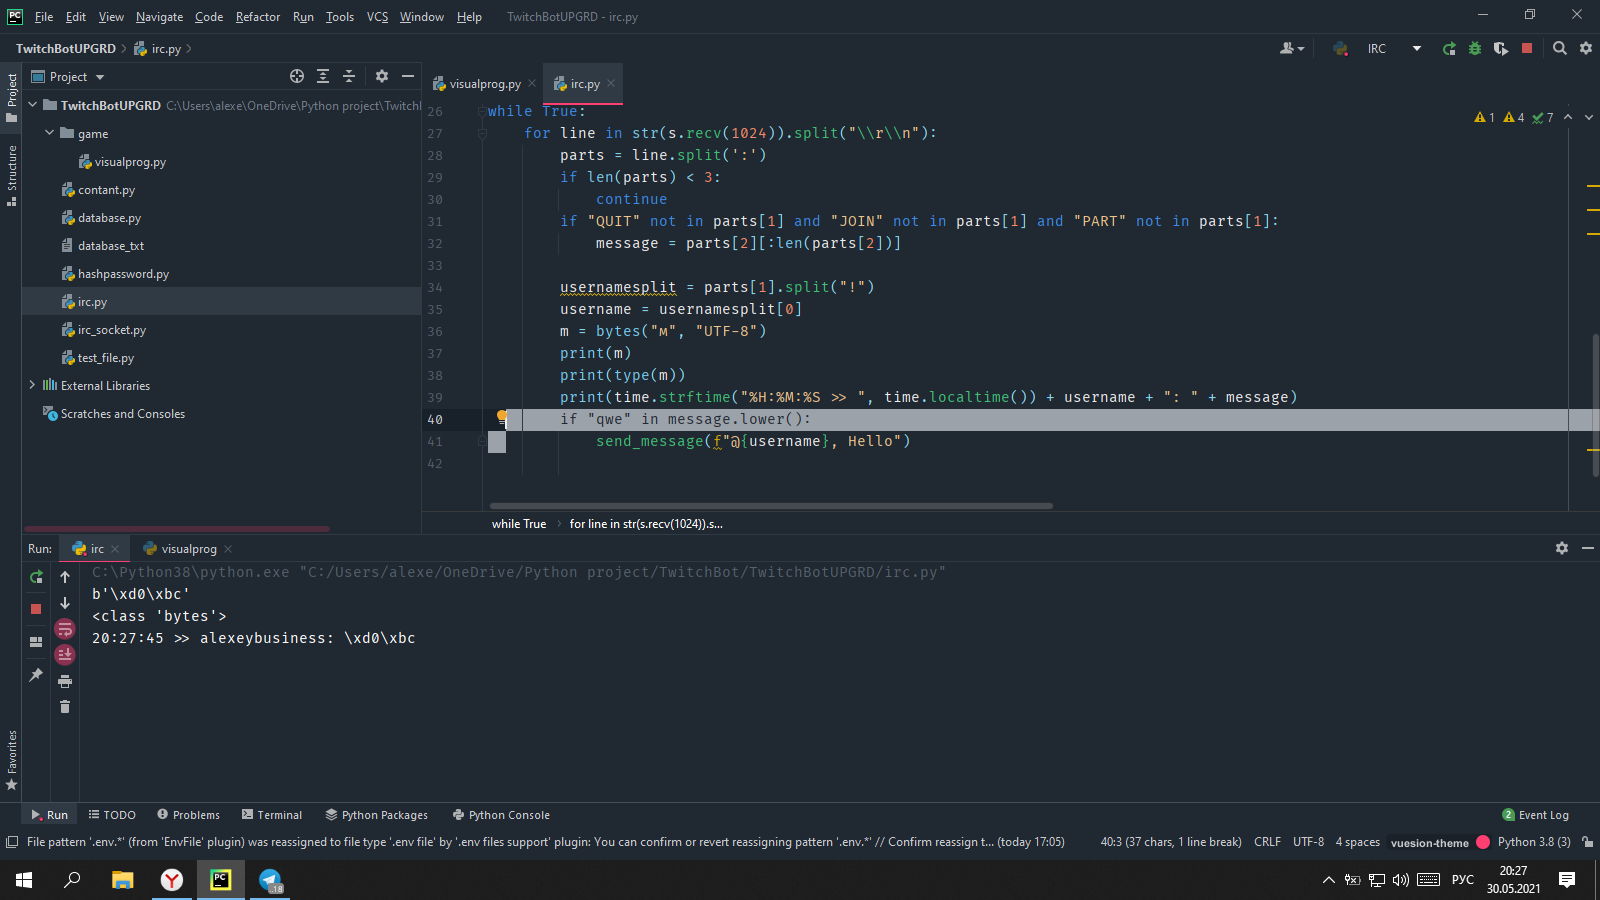Viewport: 1600px width, 900px height.
Task: Open the Refactor menu
Action: (258, 17)
